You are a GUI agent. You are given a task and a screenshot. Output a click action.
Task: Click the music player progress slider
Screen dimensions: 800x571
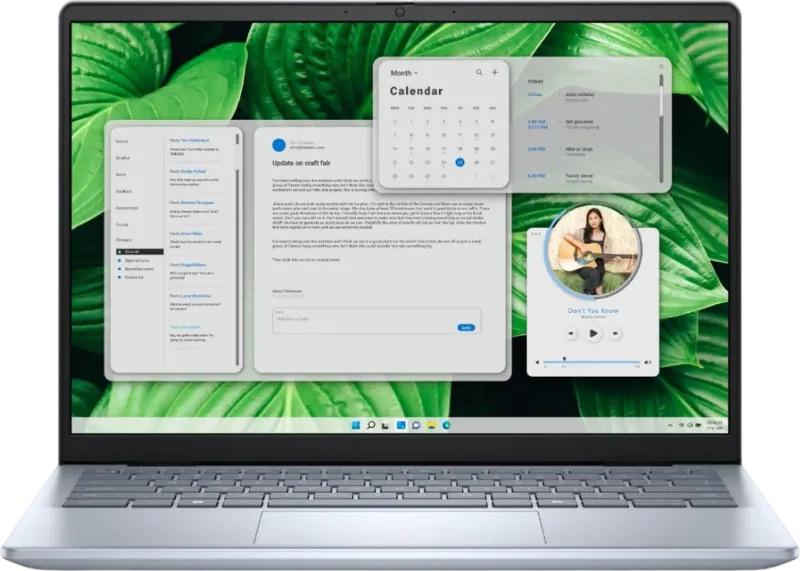coord(592,362)
